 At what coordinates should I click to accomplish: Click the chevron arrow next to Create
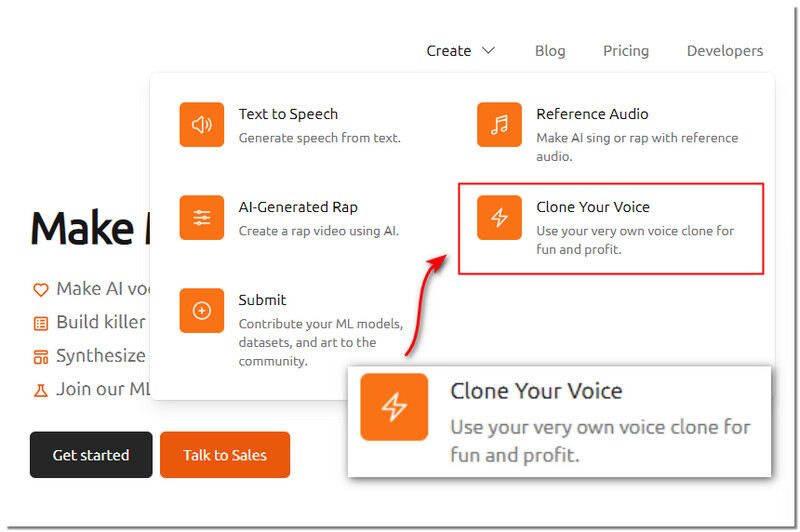coord(488,51)
